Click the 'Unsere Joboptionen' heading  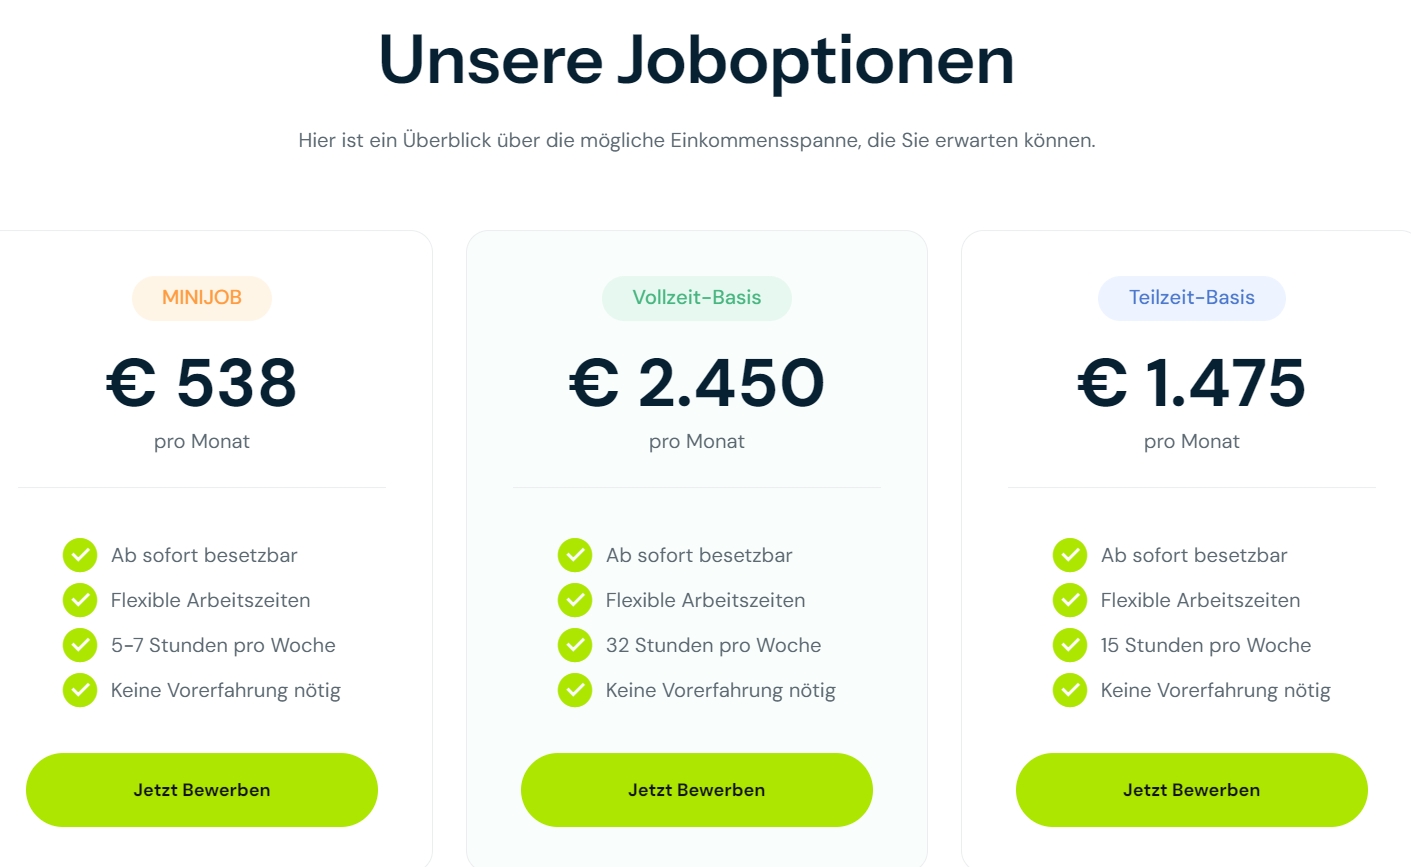click(697, 60)
